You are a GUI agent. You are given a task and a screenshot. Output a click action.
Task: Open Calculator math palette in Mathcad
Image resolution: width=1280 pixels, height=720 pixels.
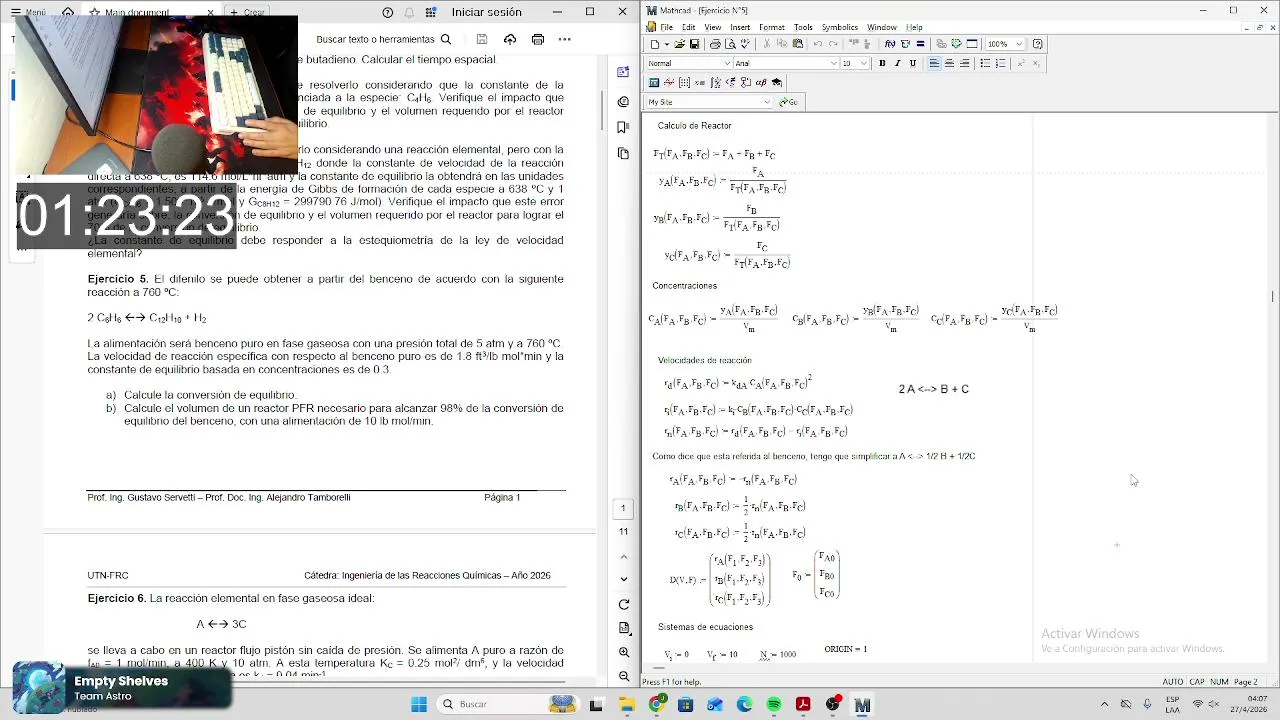(654, 82)
